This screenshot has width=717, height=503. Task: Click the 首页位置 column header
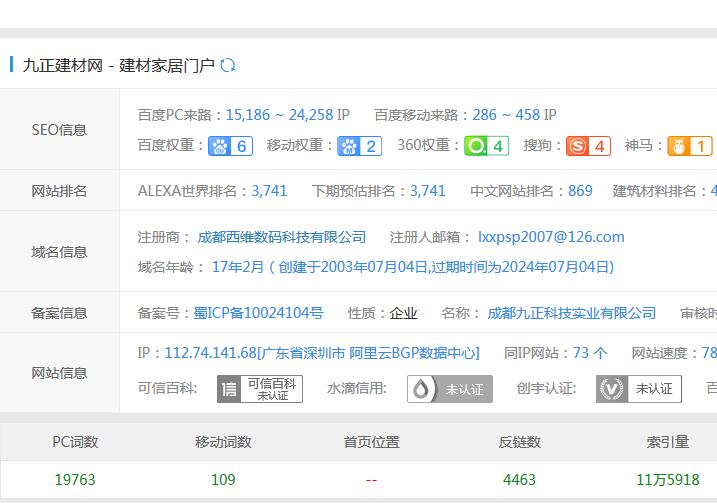[371, 442]
